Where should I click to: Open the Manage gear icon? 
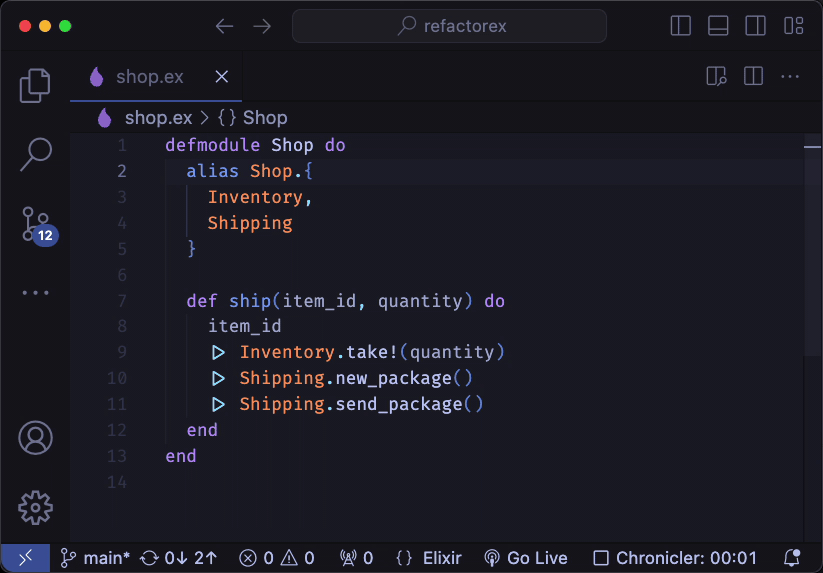click(35, 506)
